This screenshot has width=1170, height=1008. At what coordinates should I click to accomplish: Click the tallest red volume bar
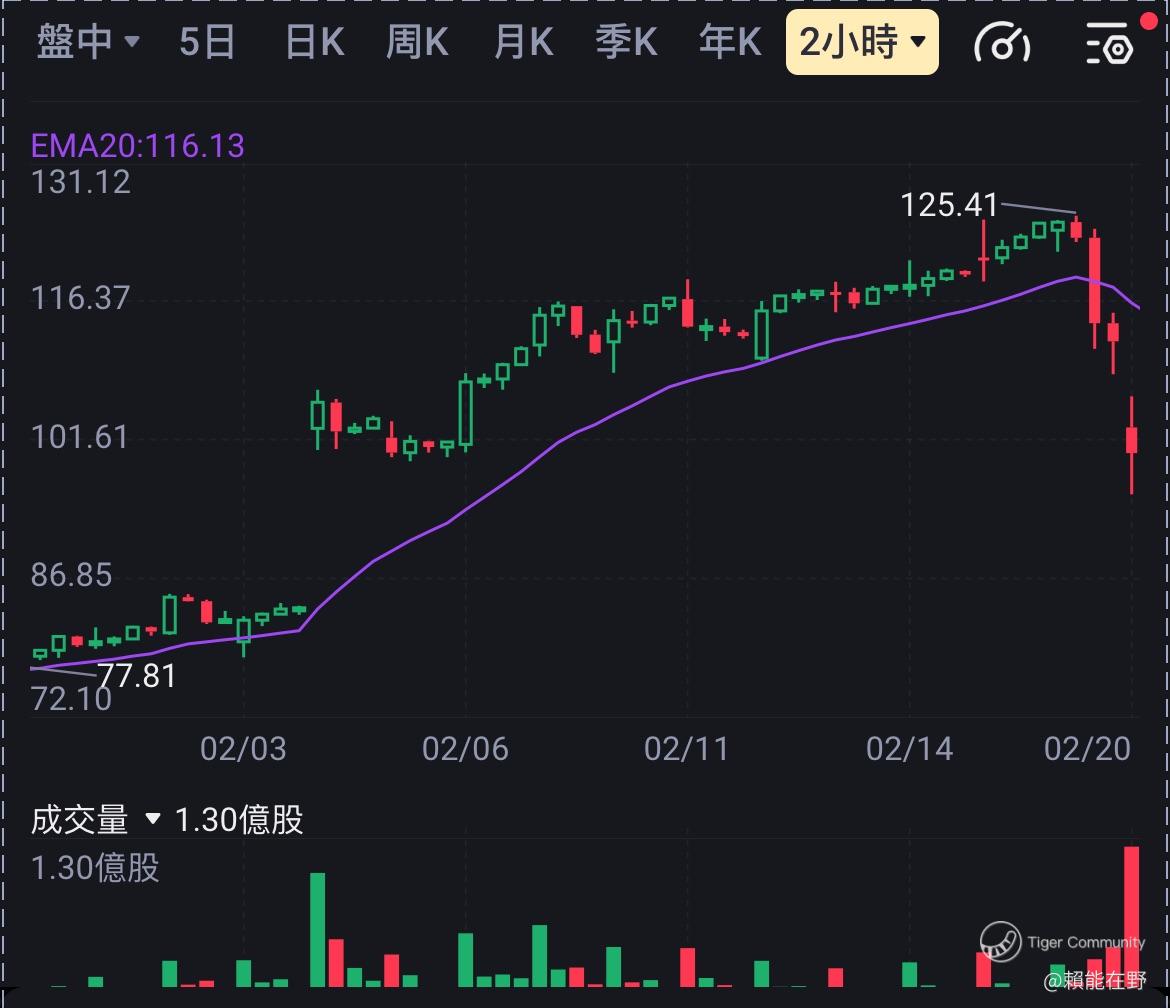point(1132,916)
